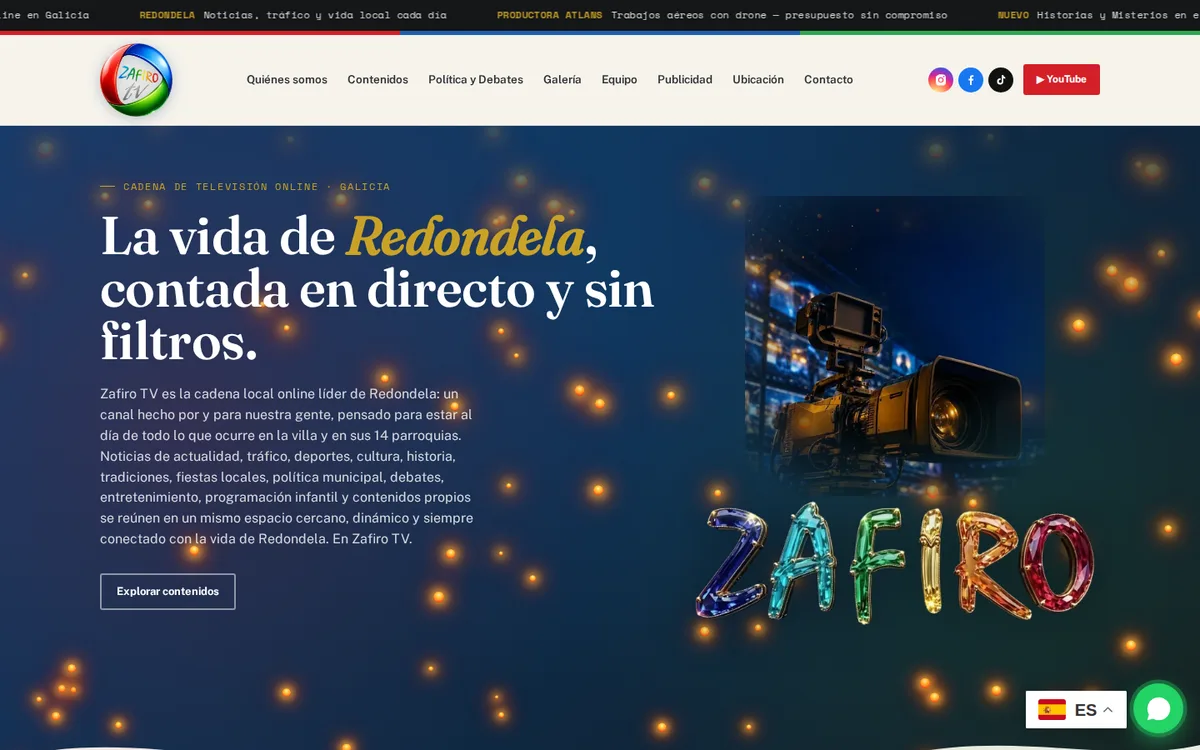
Task: Click the red YouTube button
Action: coord(1061,80)
